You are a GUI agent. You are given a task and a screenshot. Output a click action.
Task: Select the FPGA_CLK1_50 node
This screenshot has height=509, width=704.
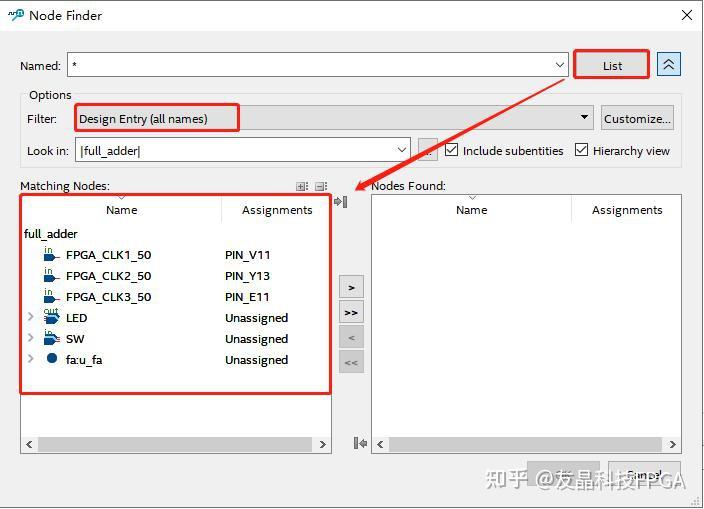point(108,255)
